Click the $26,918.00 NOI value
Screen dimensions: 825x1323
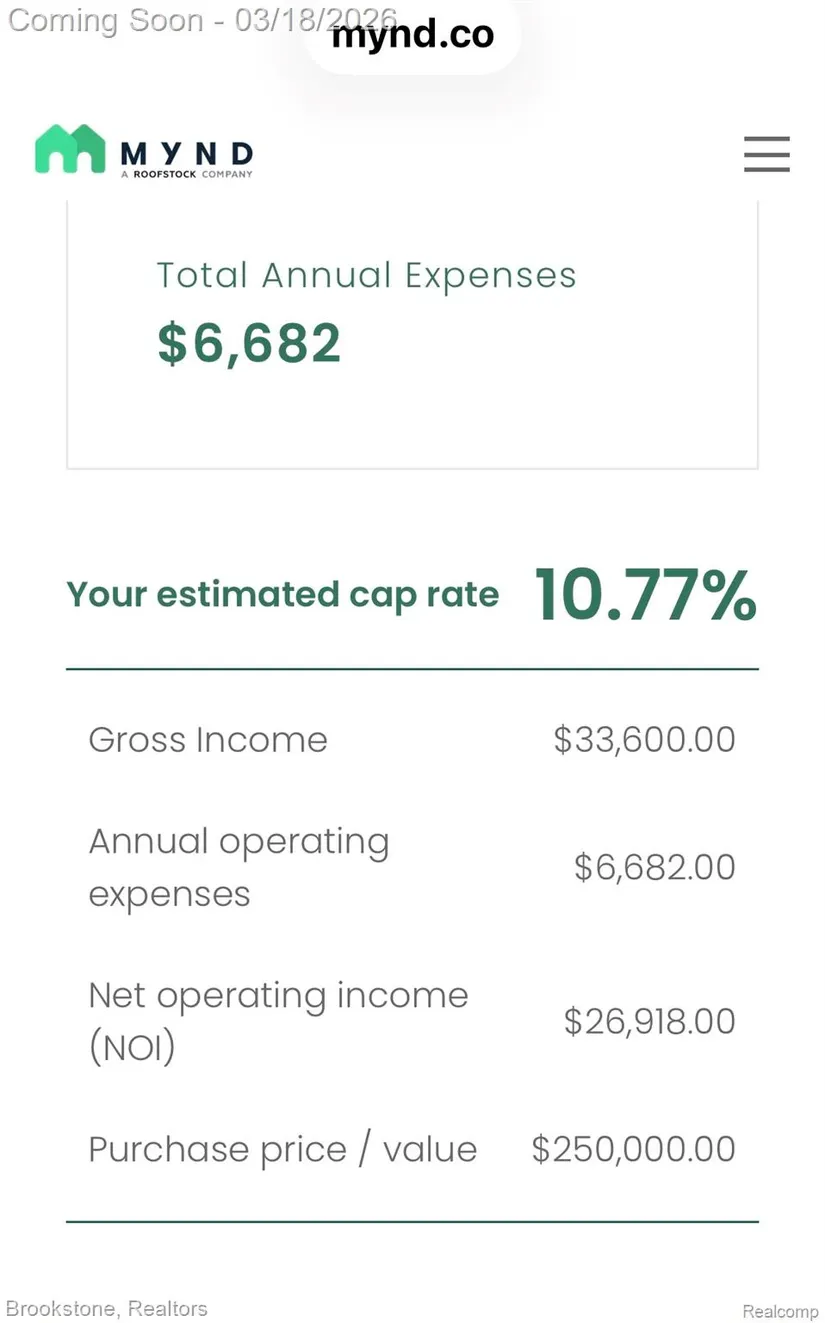click(x=649, y=1021)
